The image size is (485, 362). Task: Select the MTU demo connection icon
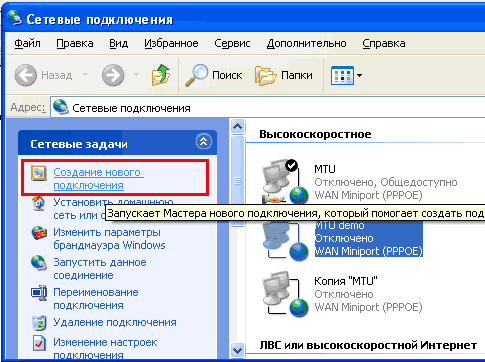pos(285,240)
